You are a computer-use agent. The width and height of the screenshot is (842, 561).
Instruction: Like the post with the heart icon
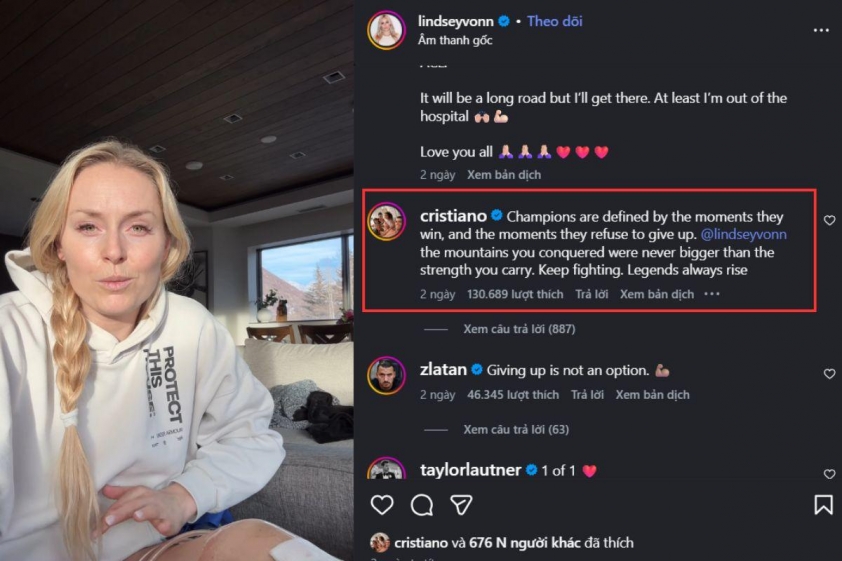click(x=382, y=504)
